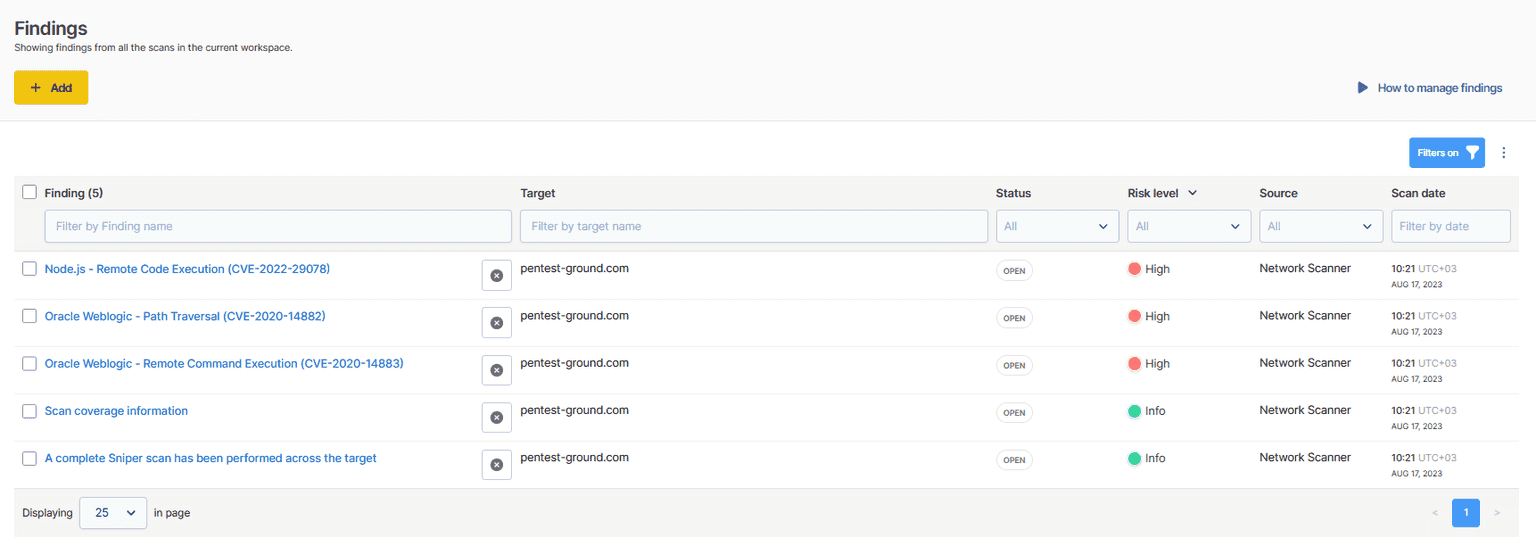
Task: Check the Node.js Remote Code Execution row
Action: tap(30, 269)
